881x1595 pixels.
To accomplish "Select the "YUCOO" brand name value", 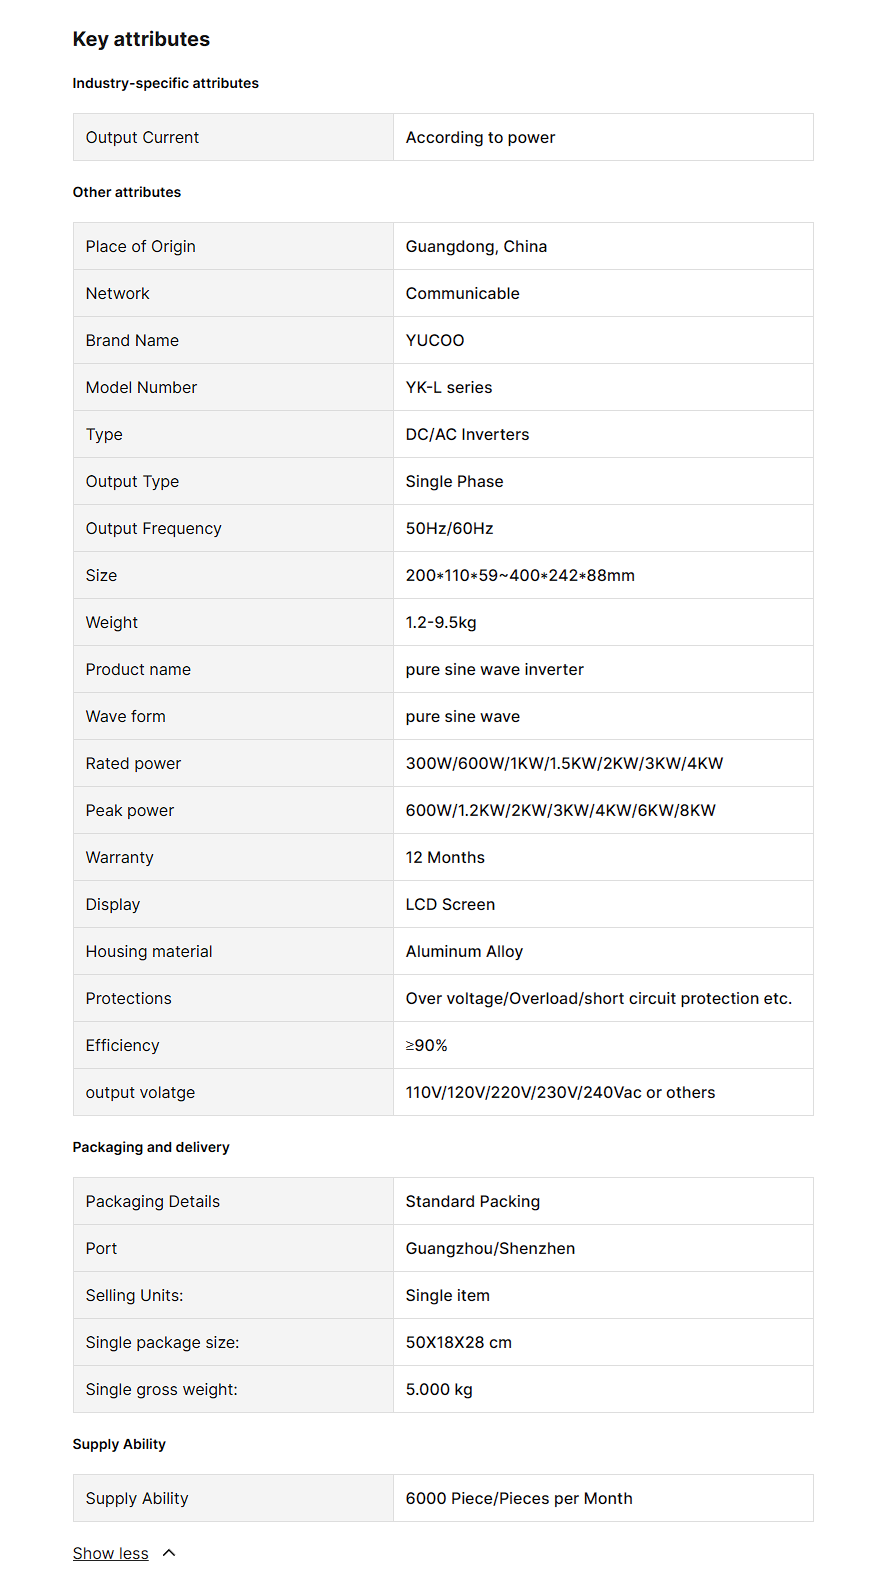I will [435, 340].
